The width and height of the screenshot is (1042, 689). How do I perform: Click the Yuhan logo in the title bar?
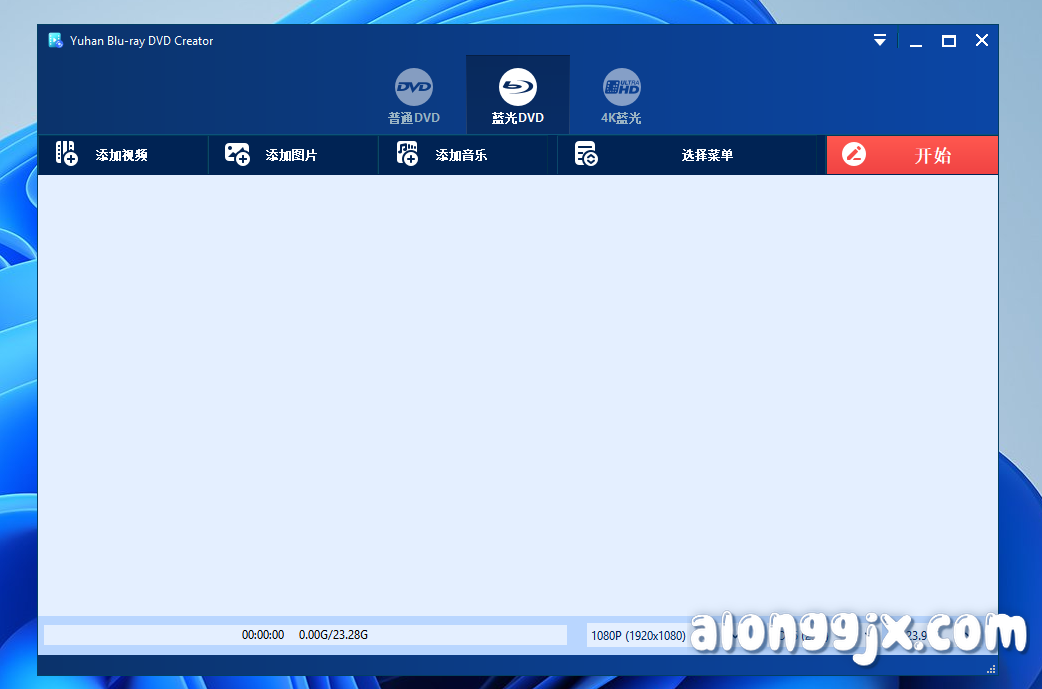click(54, 40)
